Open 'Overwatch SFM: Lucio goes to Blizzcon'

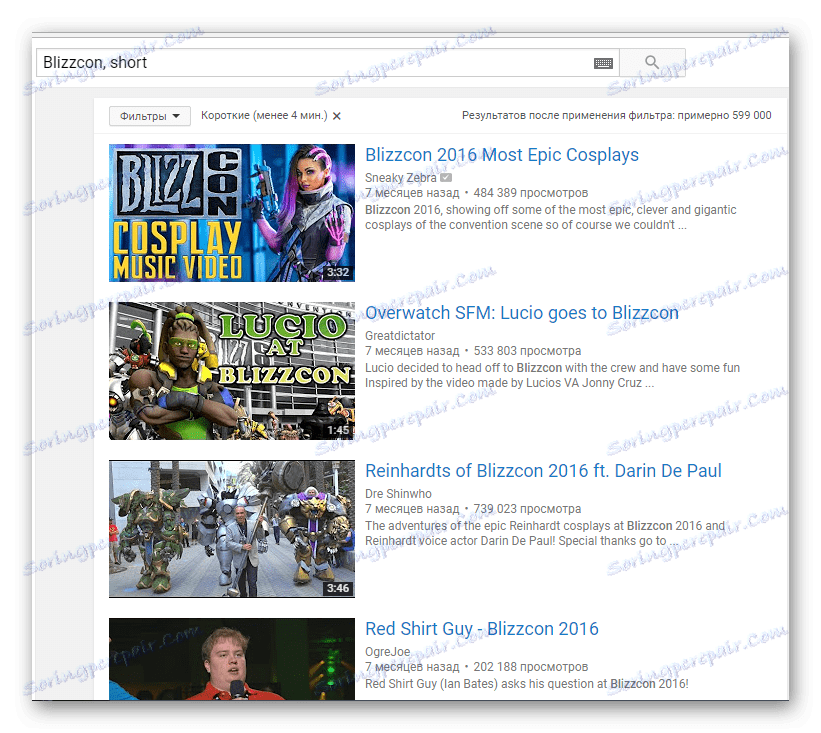(522, 313)
